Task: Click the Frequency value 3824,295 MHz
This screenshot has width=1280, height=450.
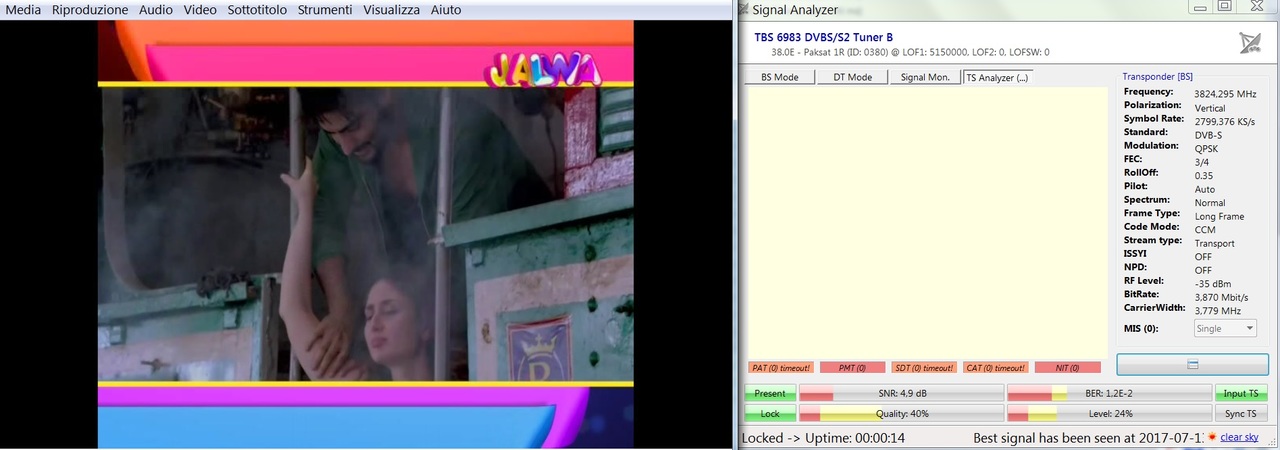Action: pos(1225,93)
